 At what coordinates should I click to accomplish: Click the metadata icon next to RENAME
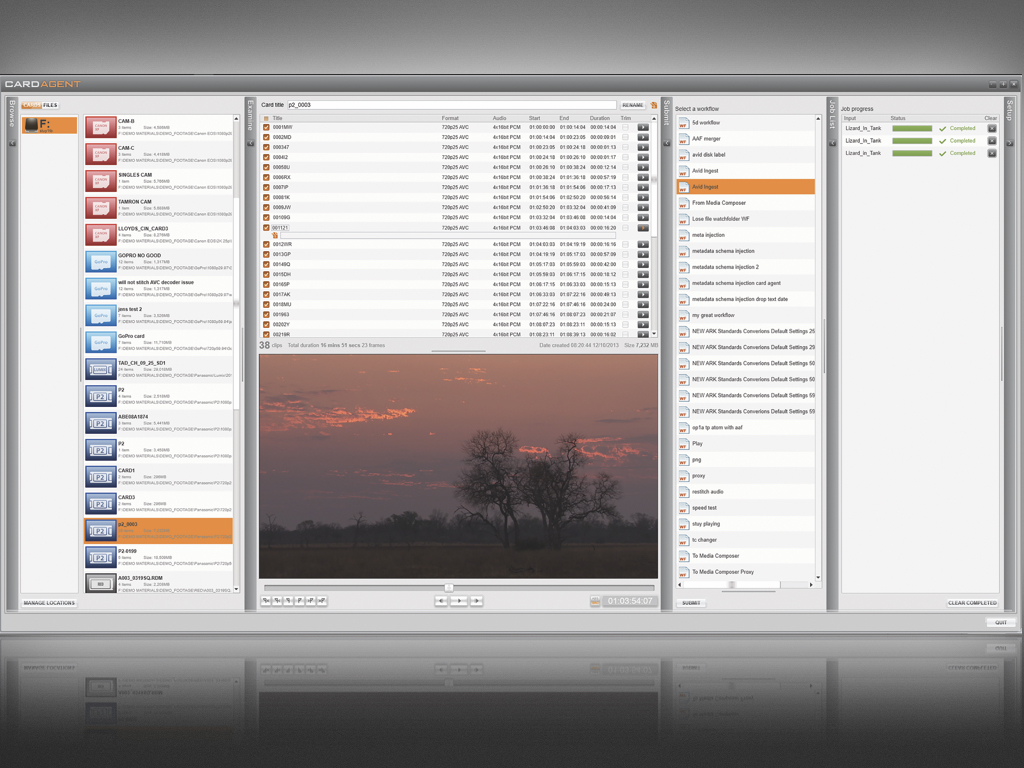click(654, 105)
